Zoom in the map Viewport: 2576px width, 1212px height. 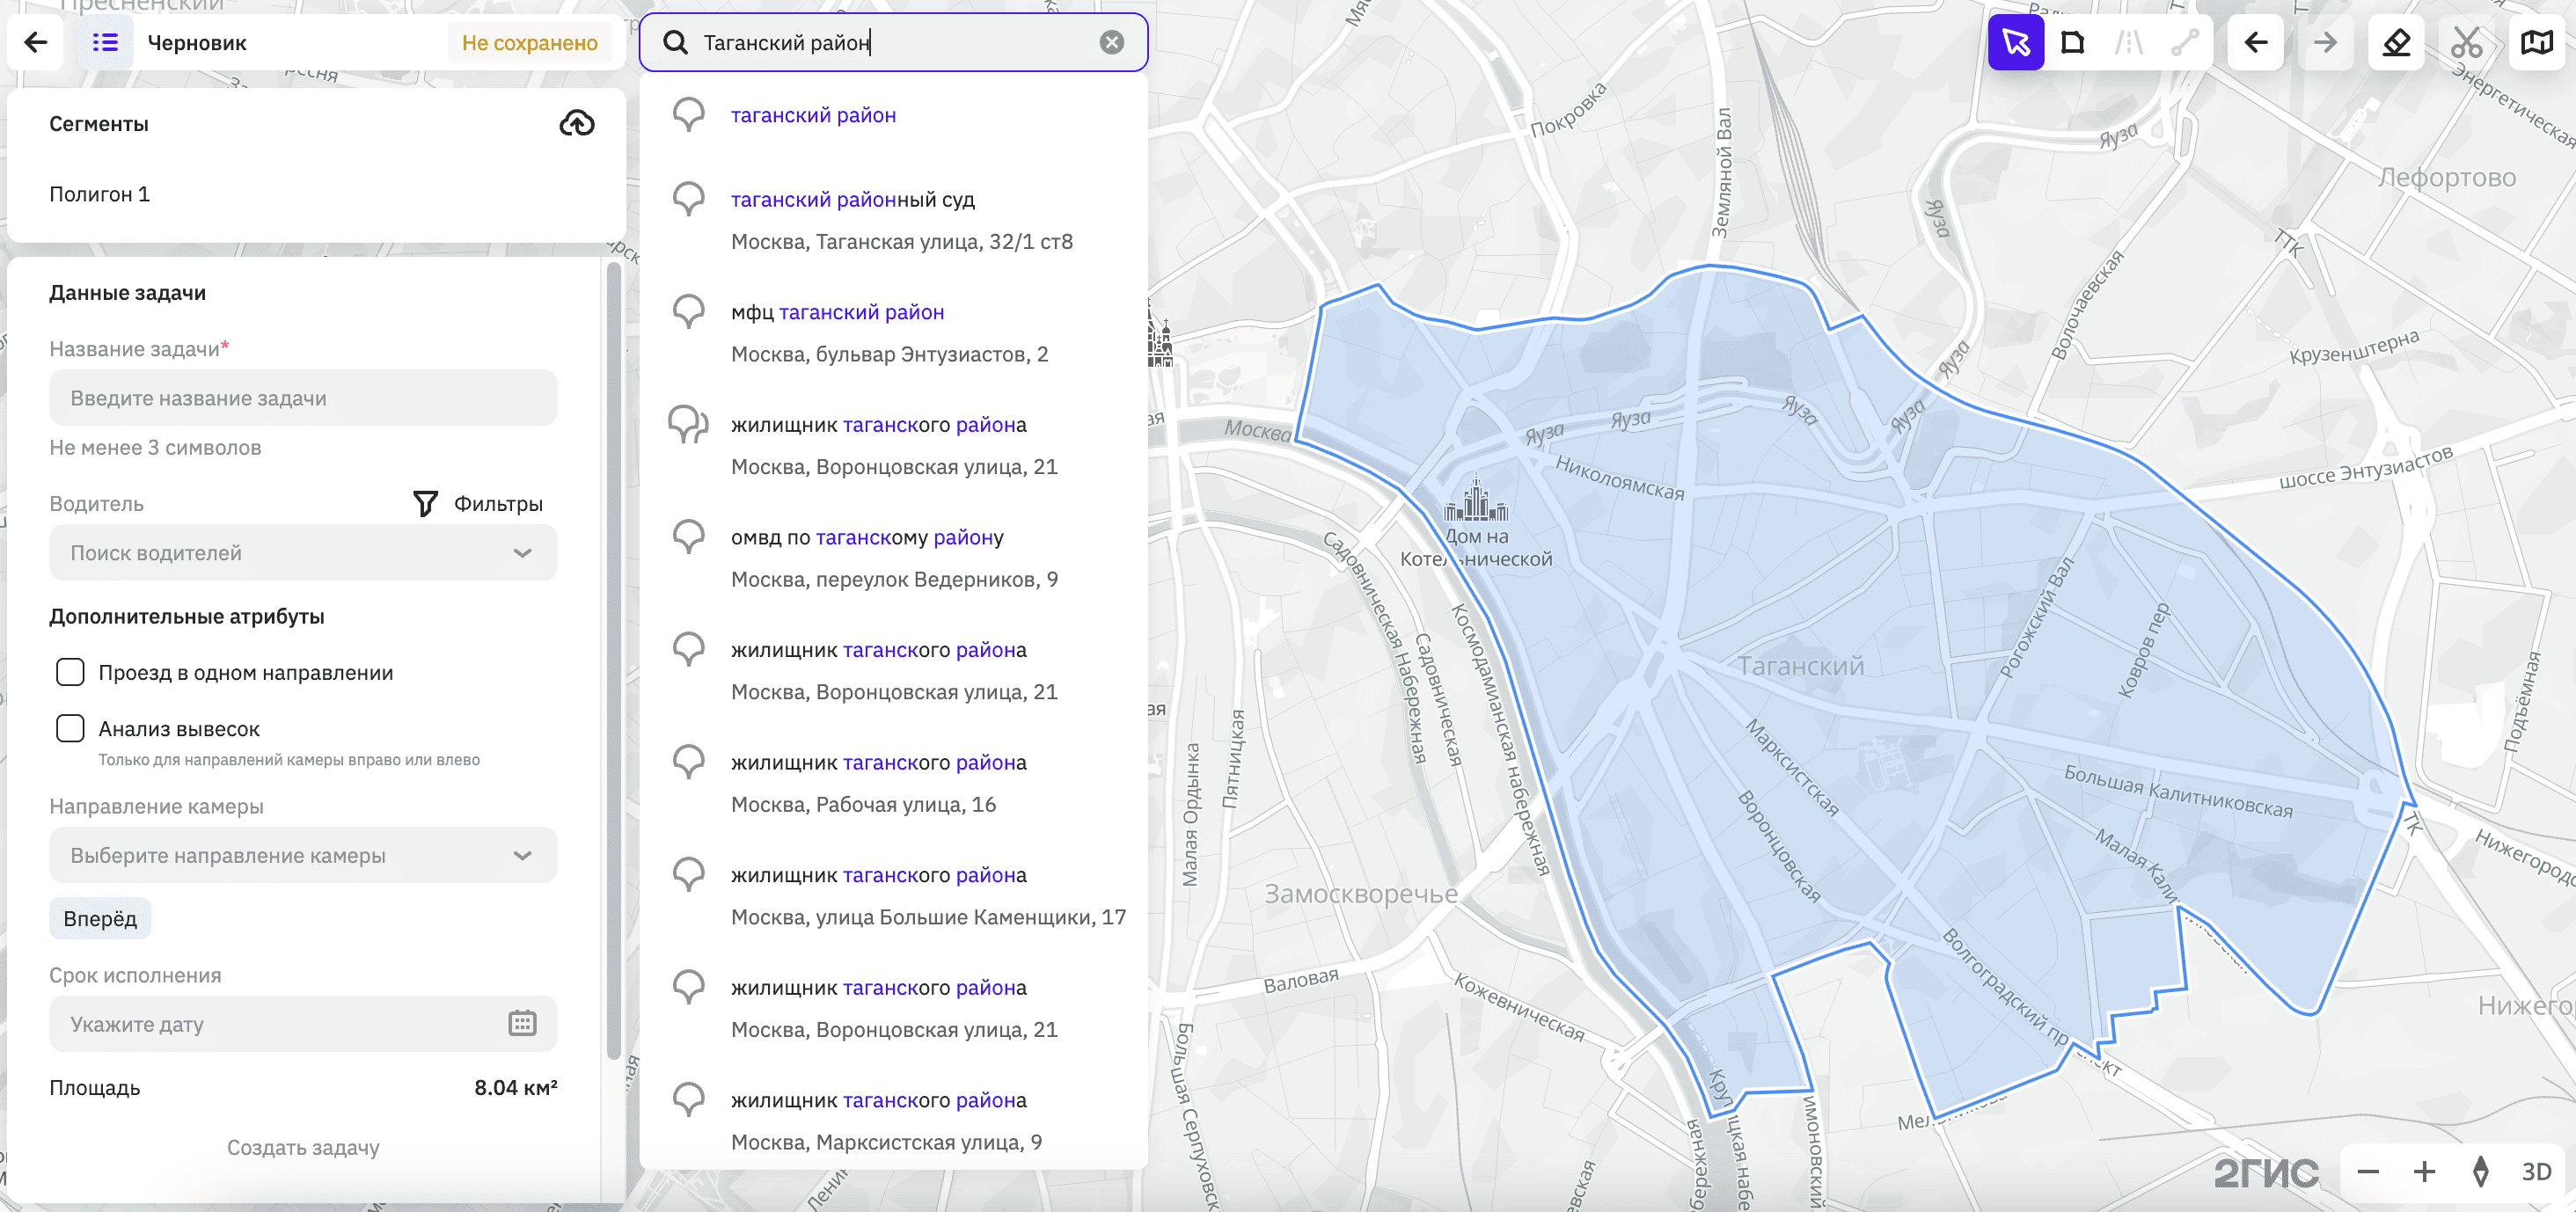[2424, 1171]
